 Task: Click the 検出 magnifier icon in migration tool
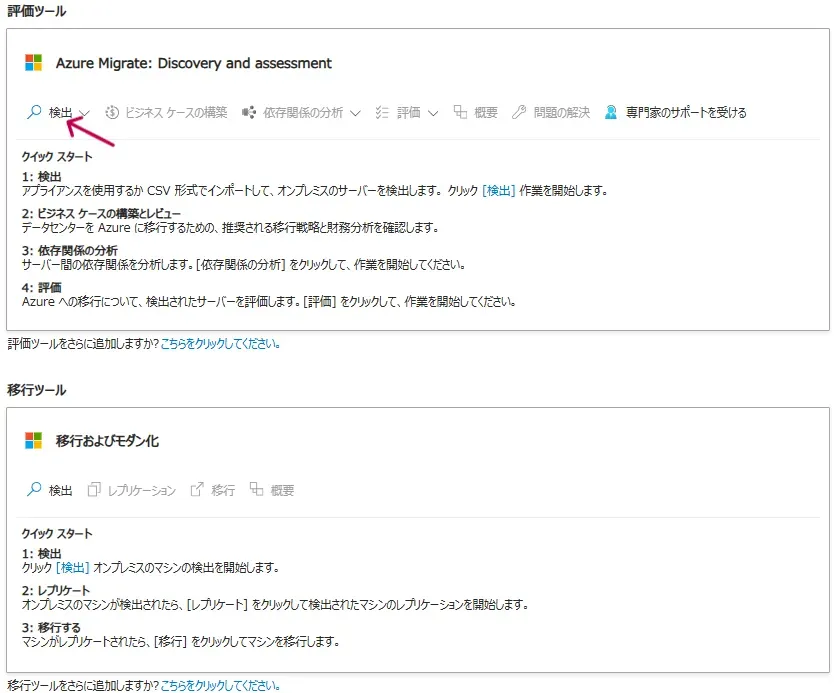pos(34,489)
